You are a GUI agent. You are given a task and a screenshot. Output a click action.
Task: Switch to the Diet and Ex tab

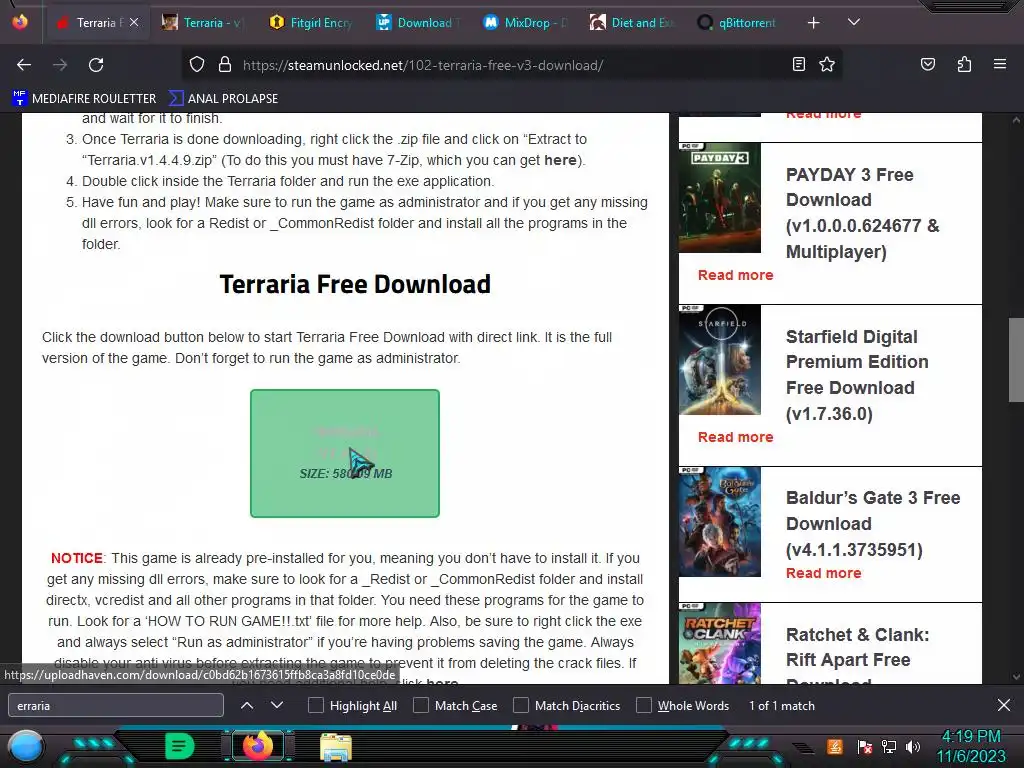tap(632, 22)
